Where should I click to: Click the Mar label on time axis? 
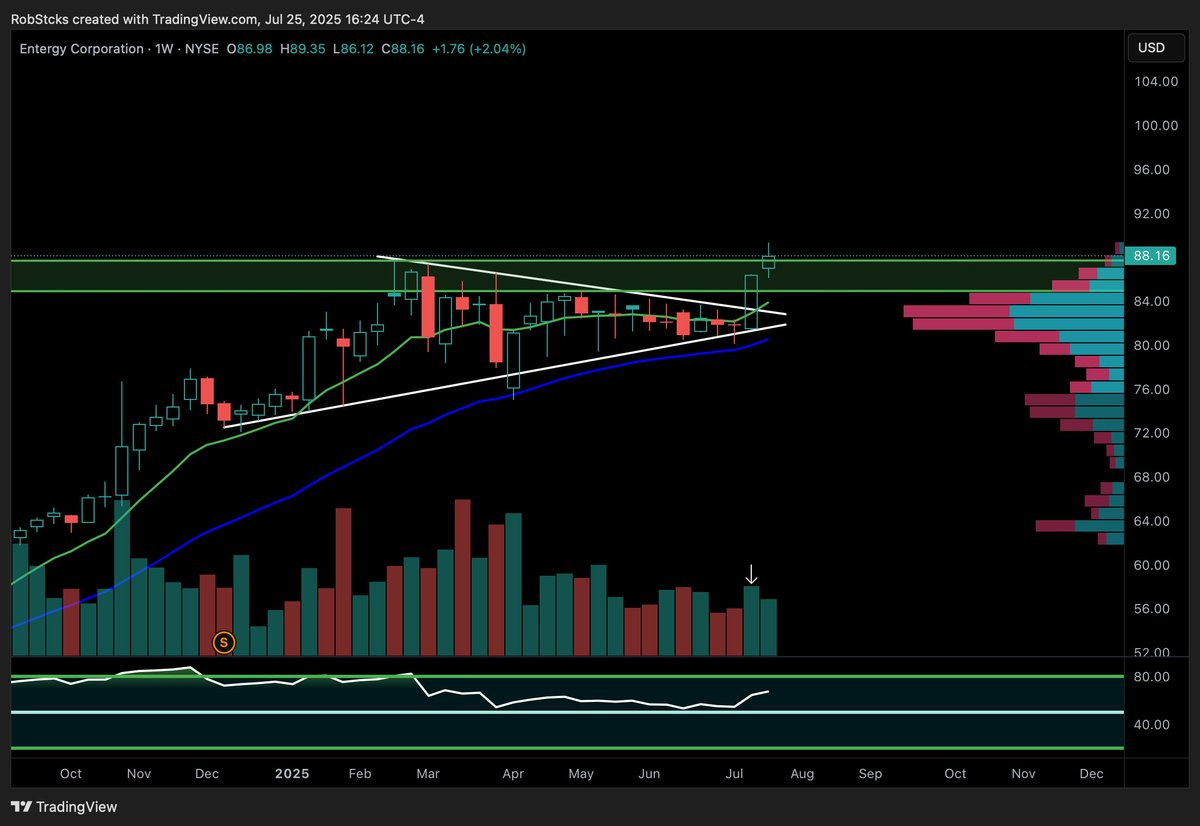point(428,774)
